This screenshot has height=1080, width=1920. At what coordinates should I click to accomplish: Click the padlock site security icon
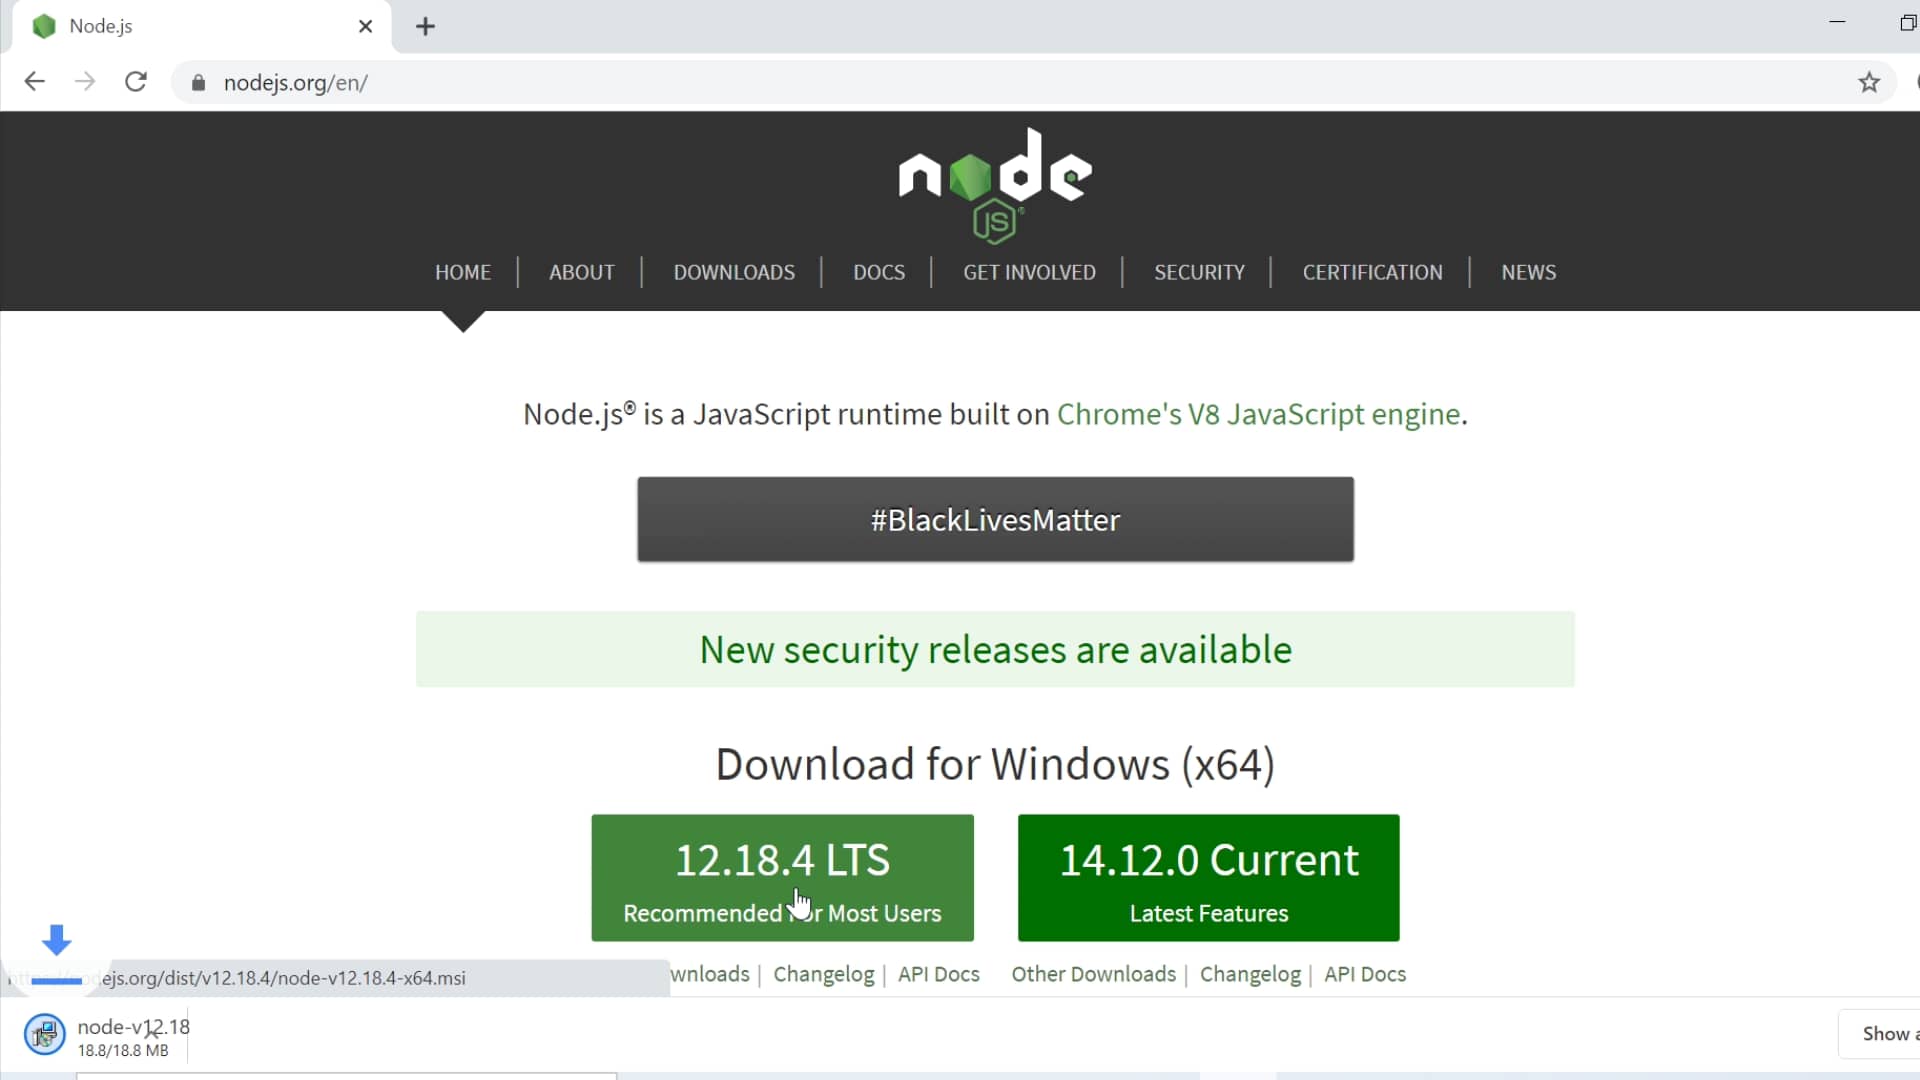click(198, 83)
